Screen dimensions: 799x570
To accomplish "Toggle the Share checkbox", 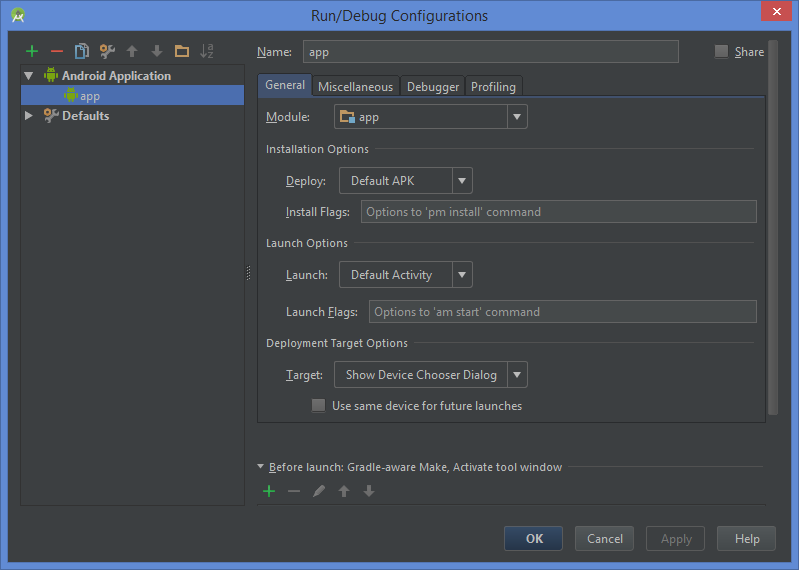I will click(721, 51).
